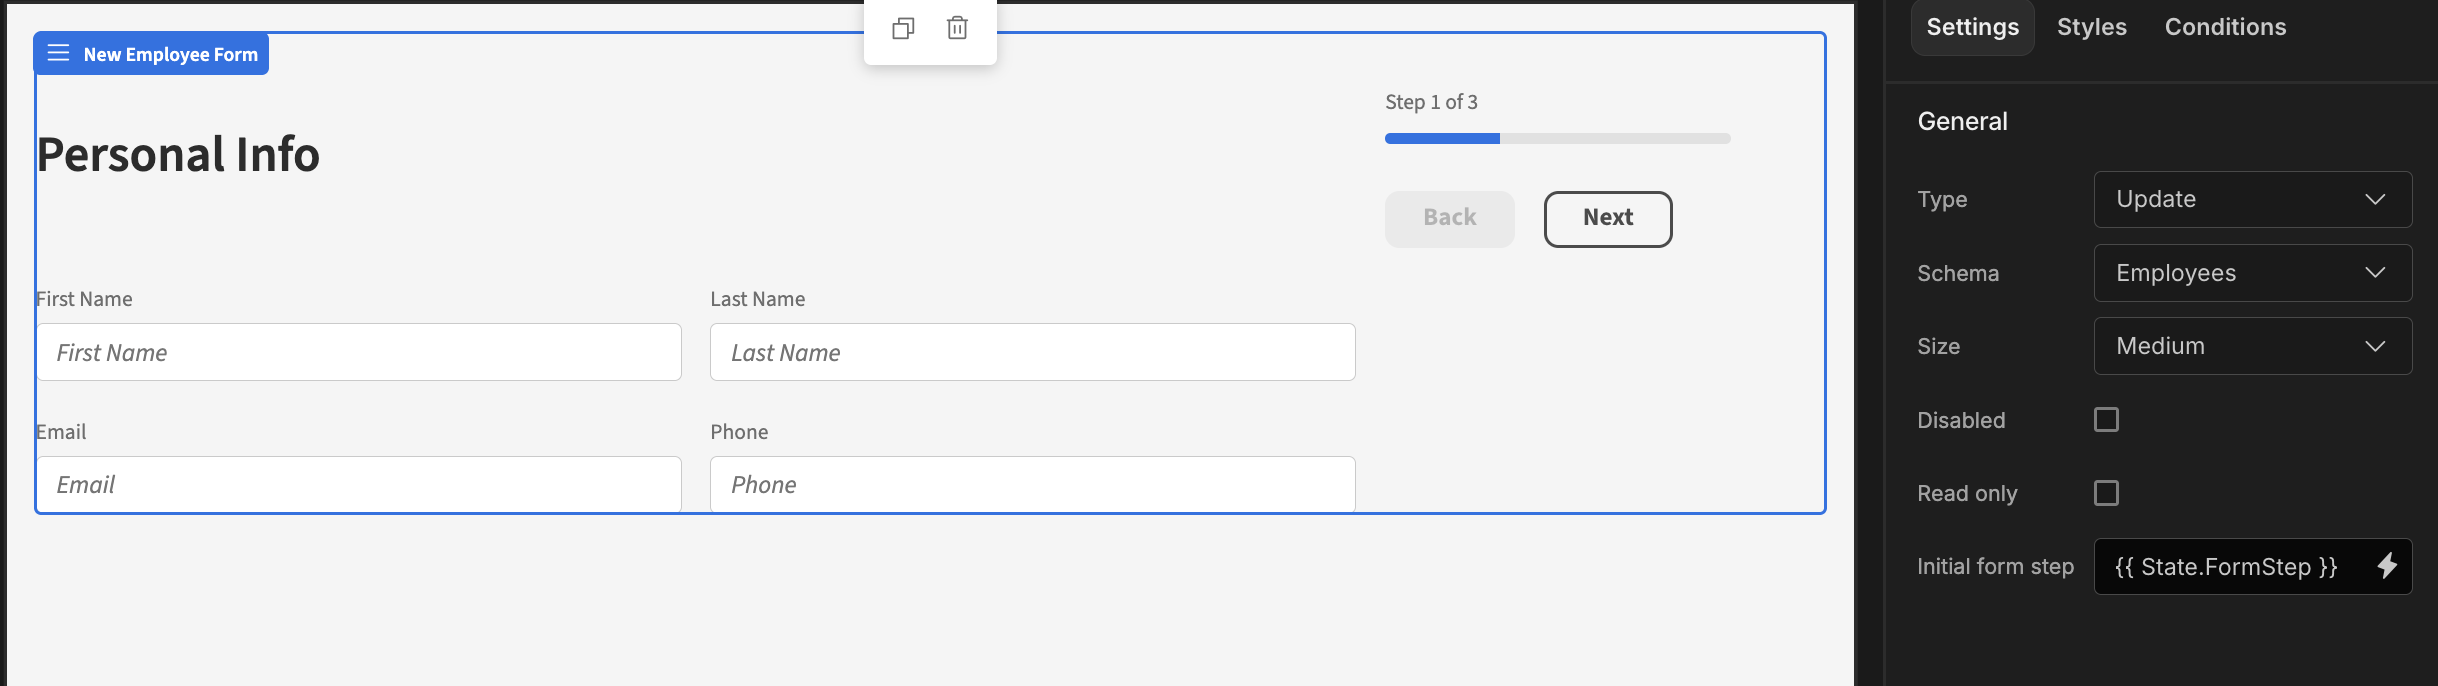Click into the Last Name field
The width and height of the screenshot is (2438, 686).
tap(1032, 352)
